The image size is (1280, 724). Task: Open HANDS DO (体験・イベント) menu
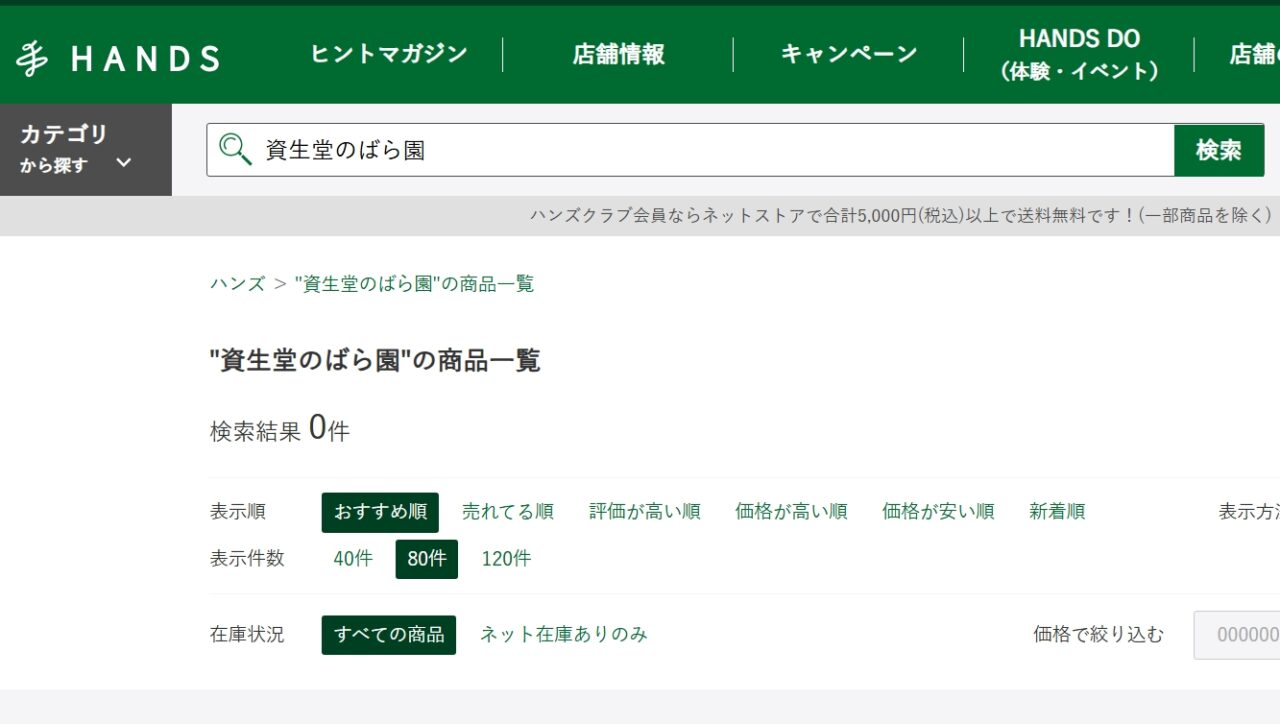click(1079, 54)
